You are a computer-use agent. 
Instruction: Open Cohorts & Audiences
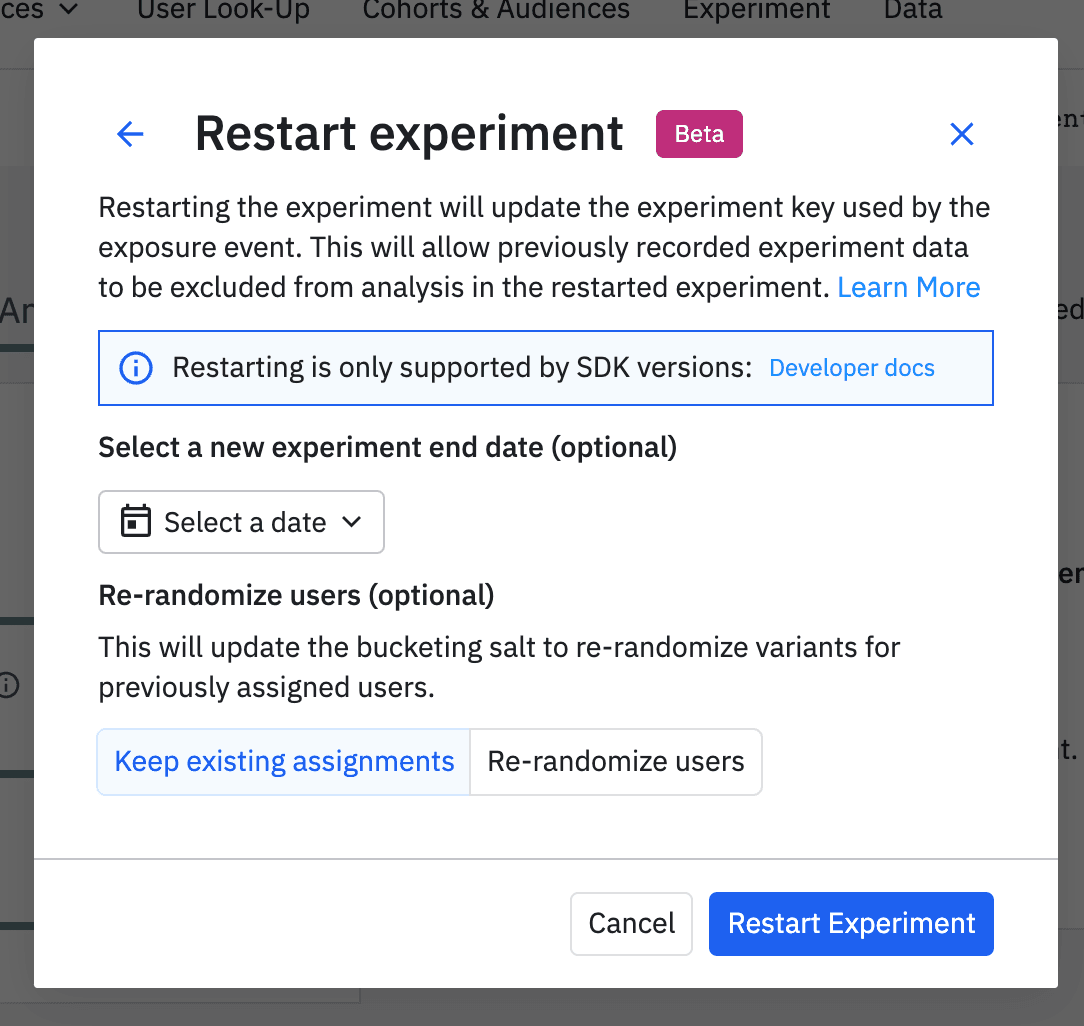click(495, 11)
